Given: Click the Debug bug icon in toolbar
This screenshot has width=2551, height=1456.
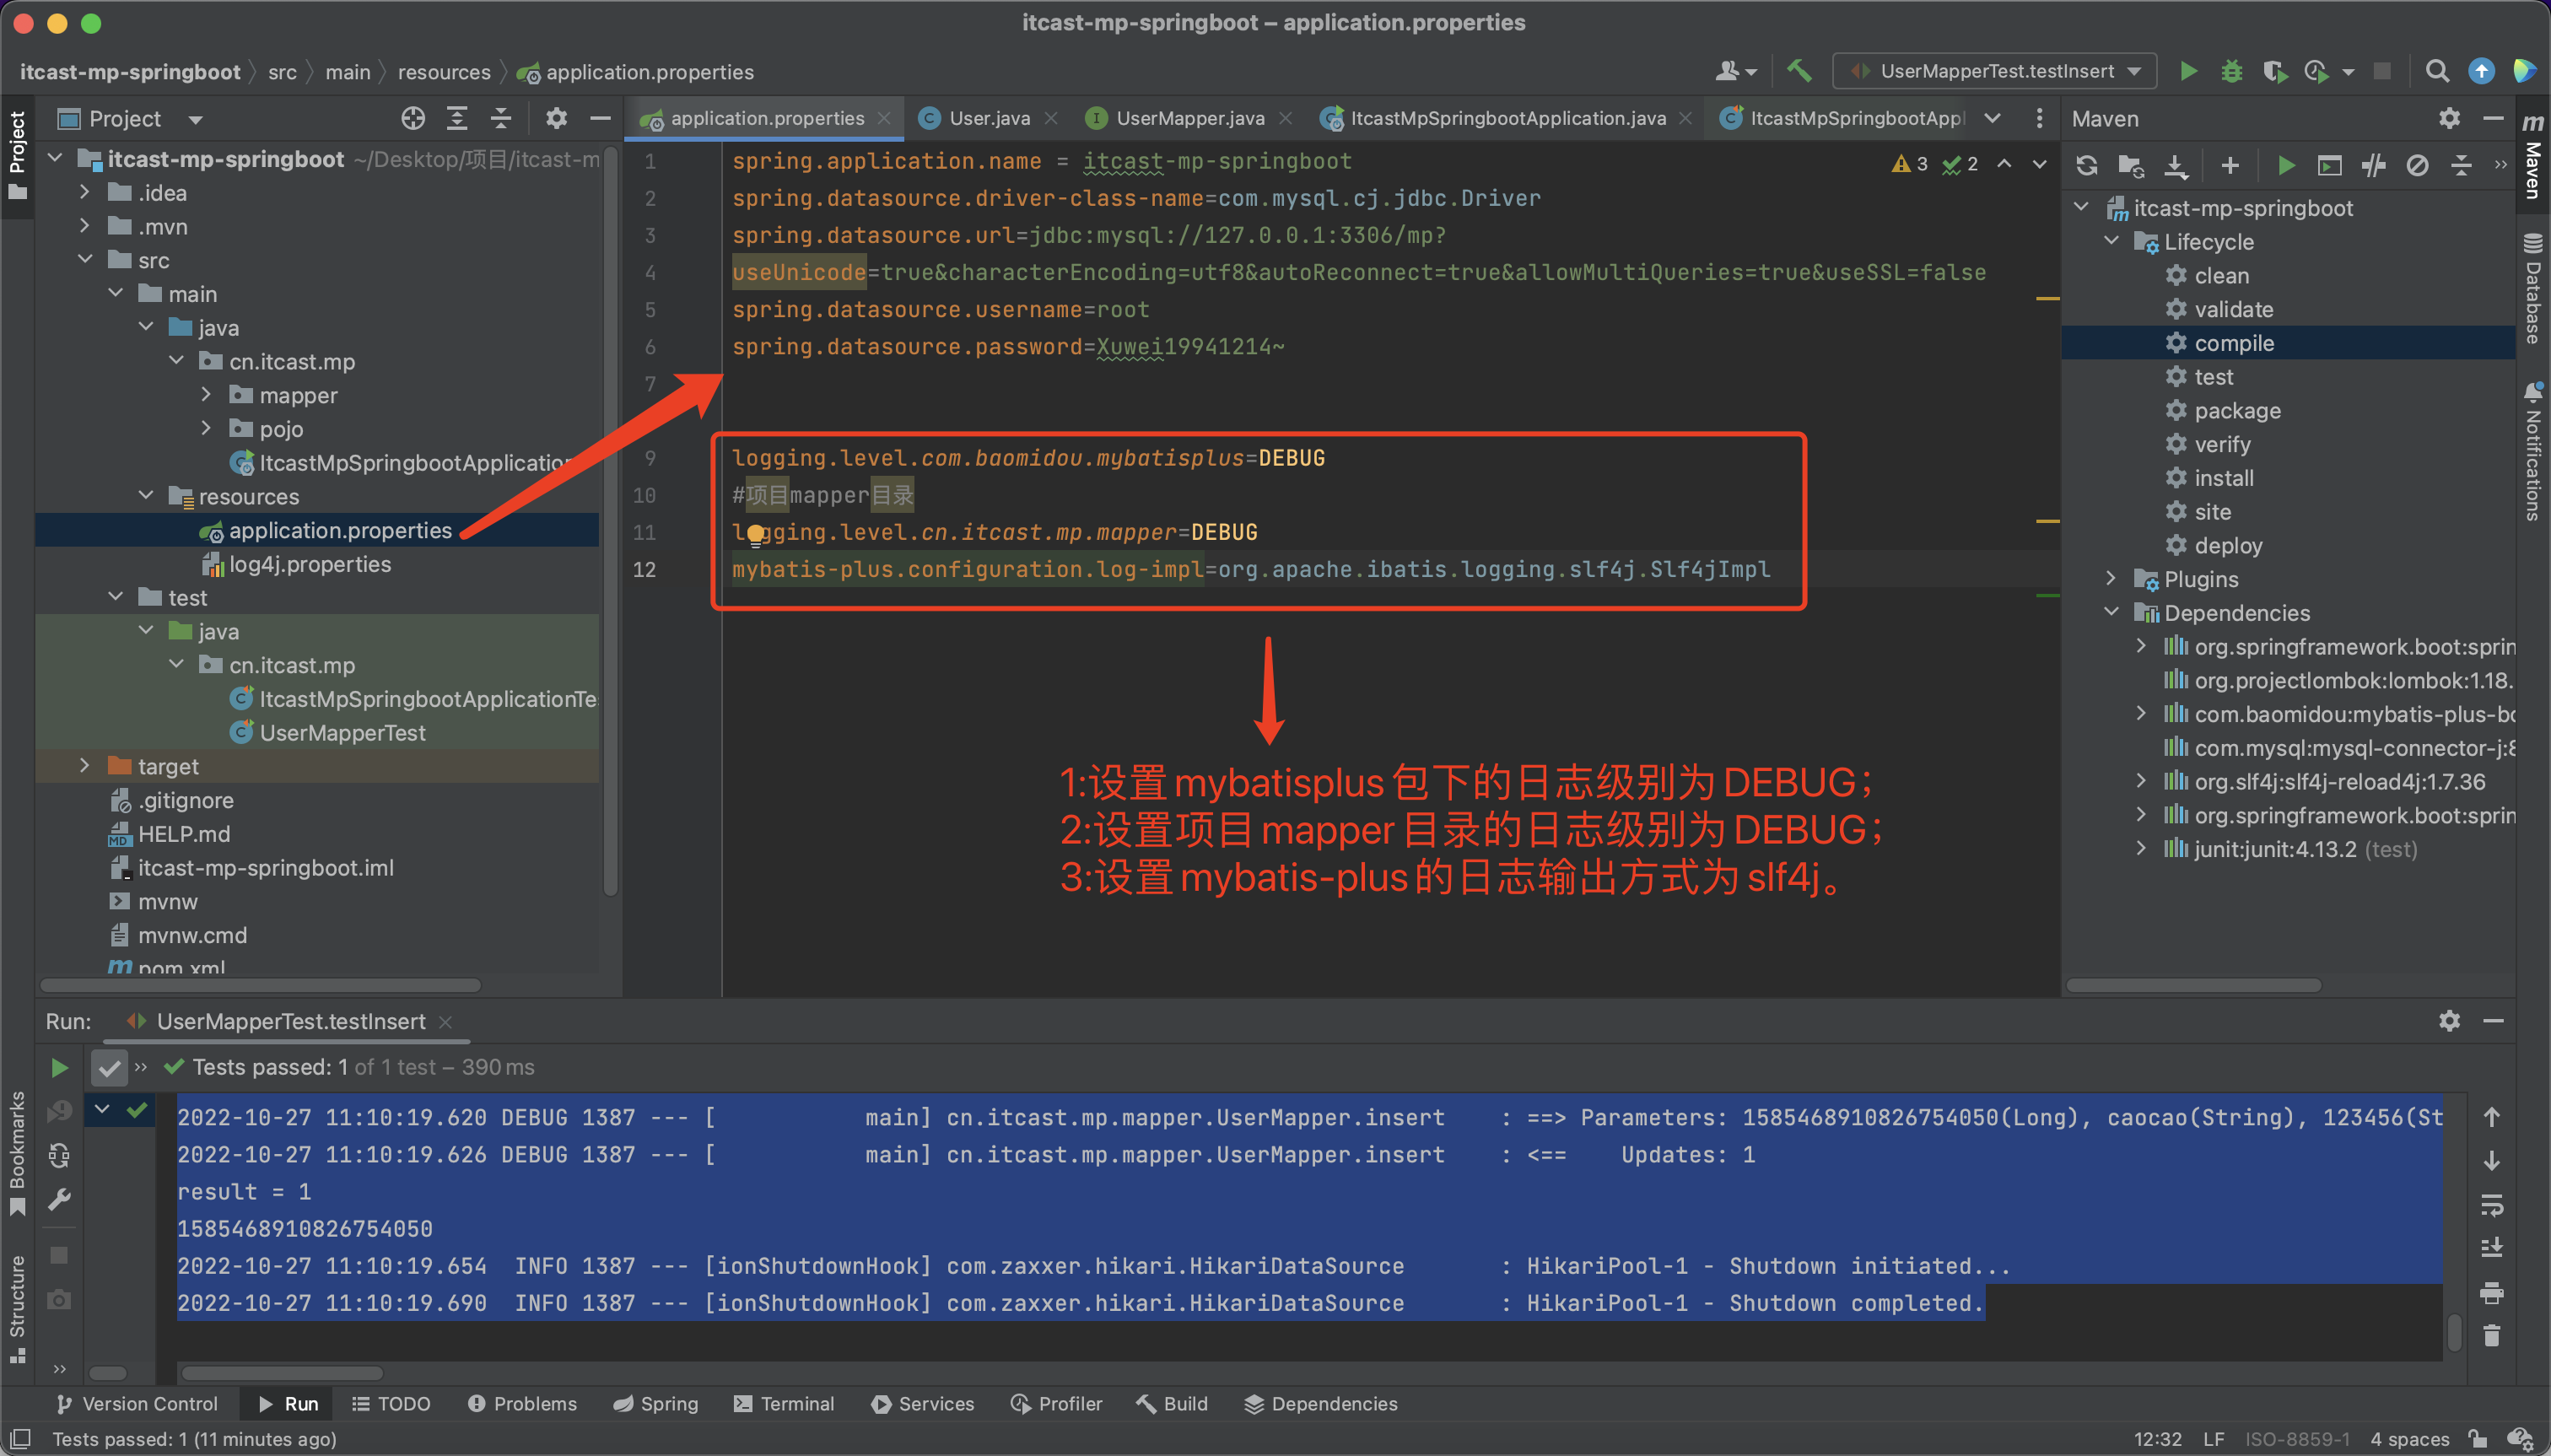Looking at the screenshot, I should coord(2231,71).
